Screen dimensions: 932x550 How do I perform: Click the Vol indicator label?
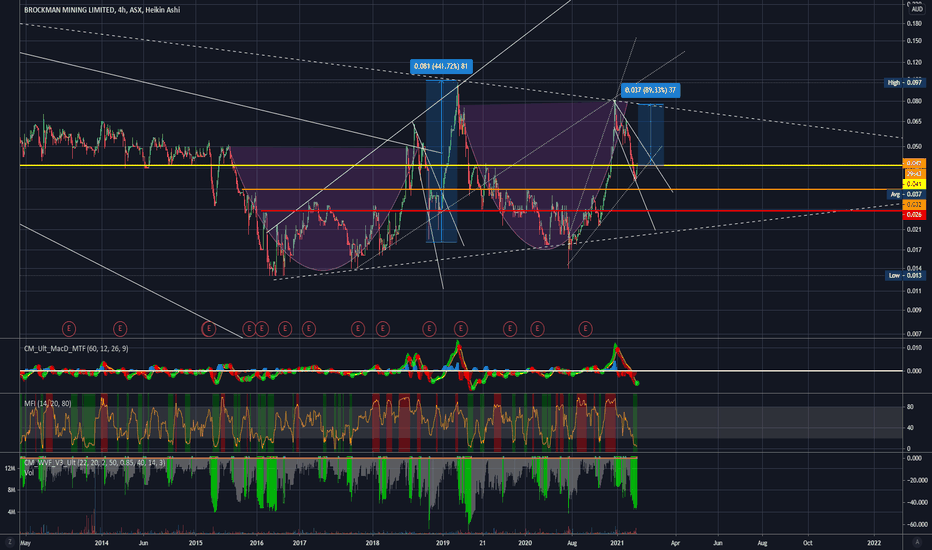(x=29, y=473)
